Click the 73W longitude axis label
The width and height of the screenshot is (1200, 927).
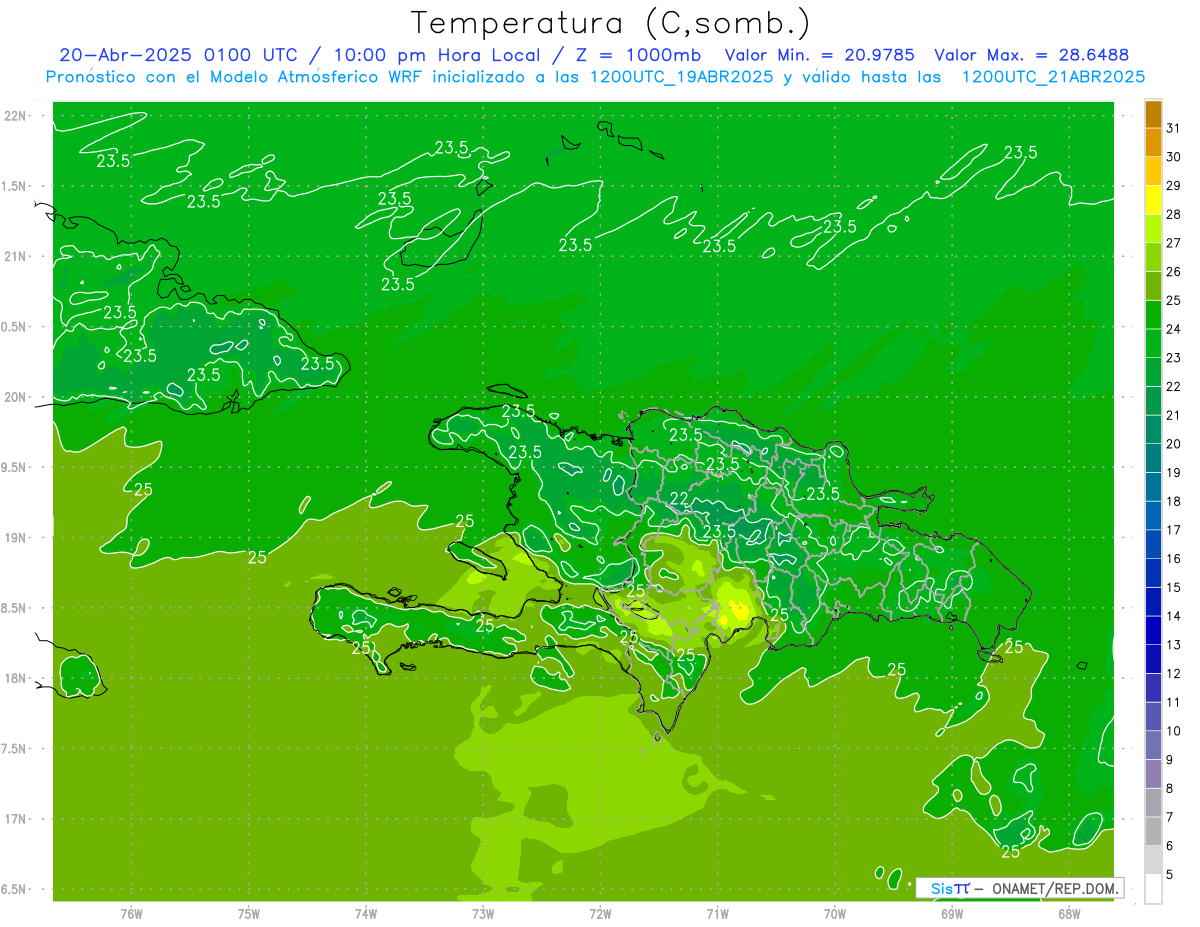tap(483, 913)
